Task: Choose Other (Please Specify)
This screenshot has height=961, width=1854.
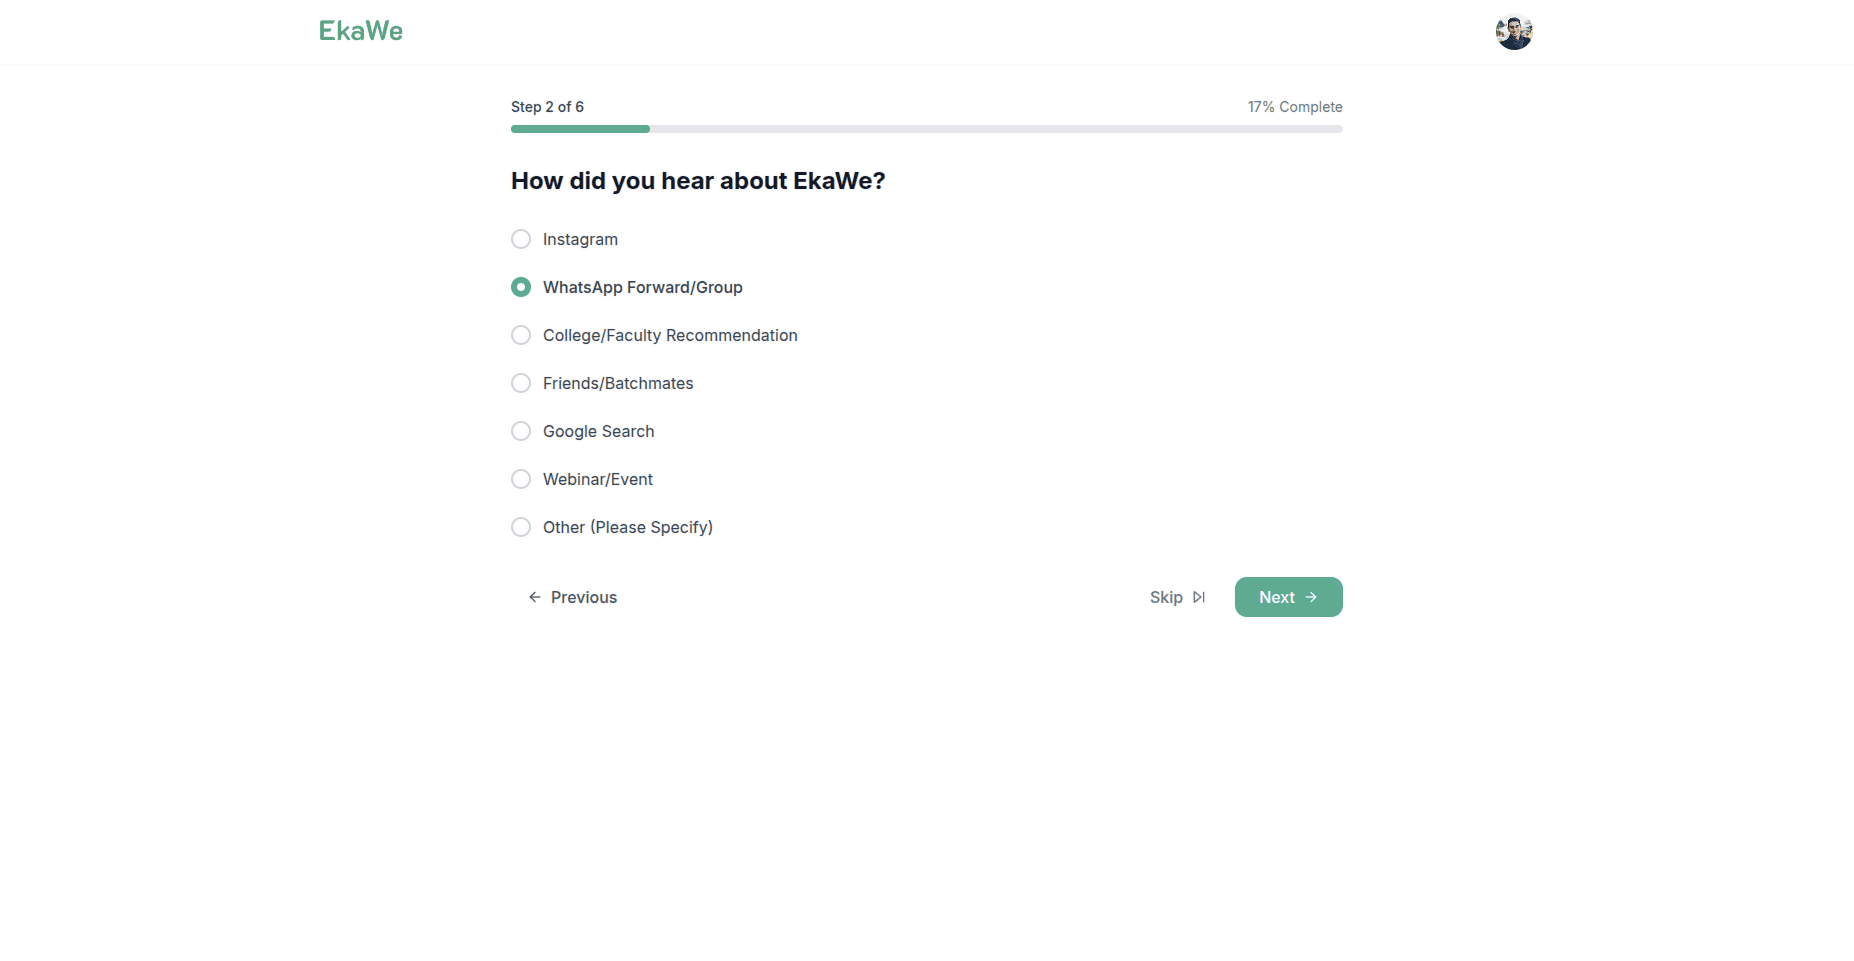Action: pos(520,527)
